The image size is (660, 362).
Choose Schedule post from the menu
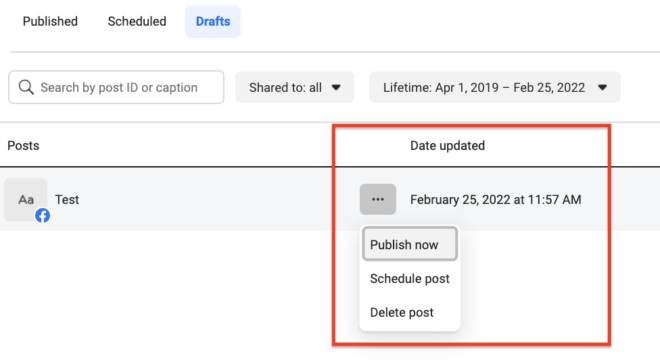point(410,278)
